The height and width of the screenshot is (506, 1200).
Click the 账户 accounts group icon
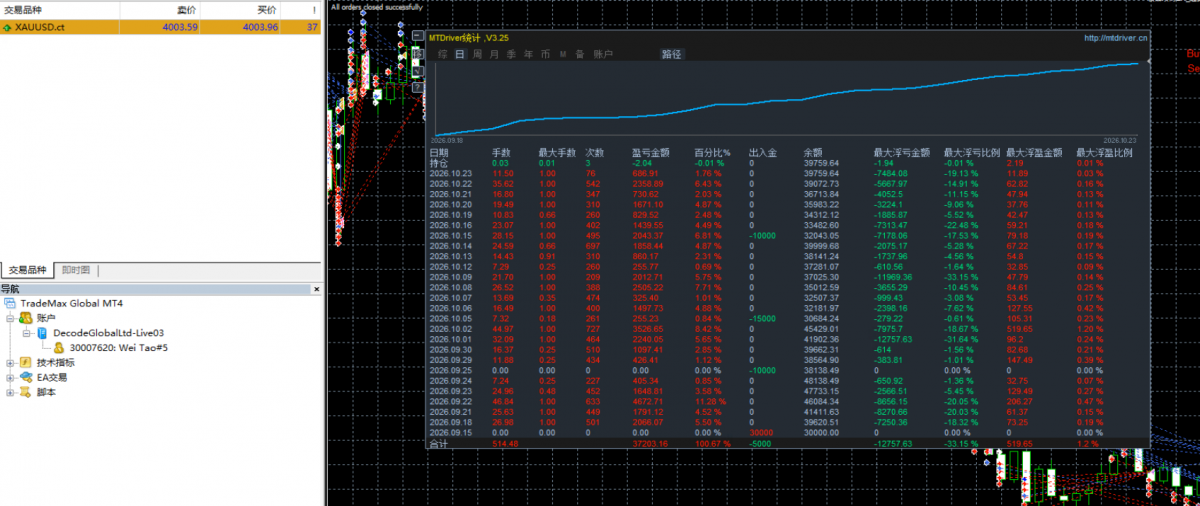pos(26,318)
